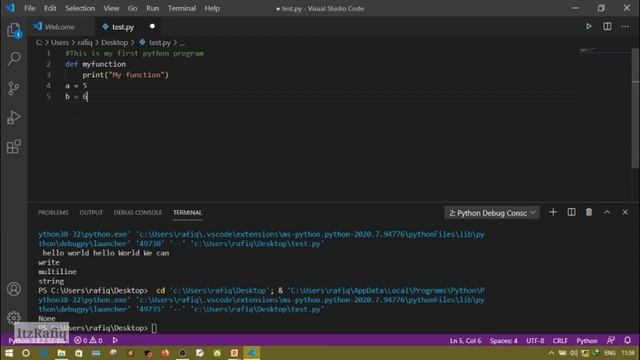Open the Accounts menu icon
Viewport: 640px width, 360px height.
click(13, 289)
